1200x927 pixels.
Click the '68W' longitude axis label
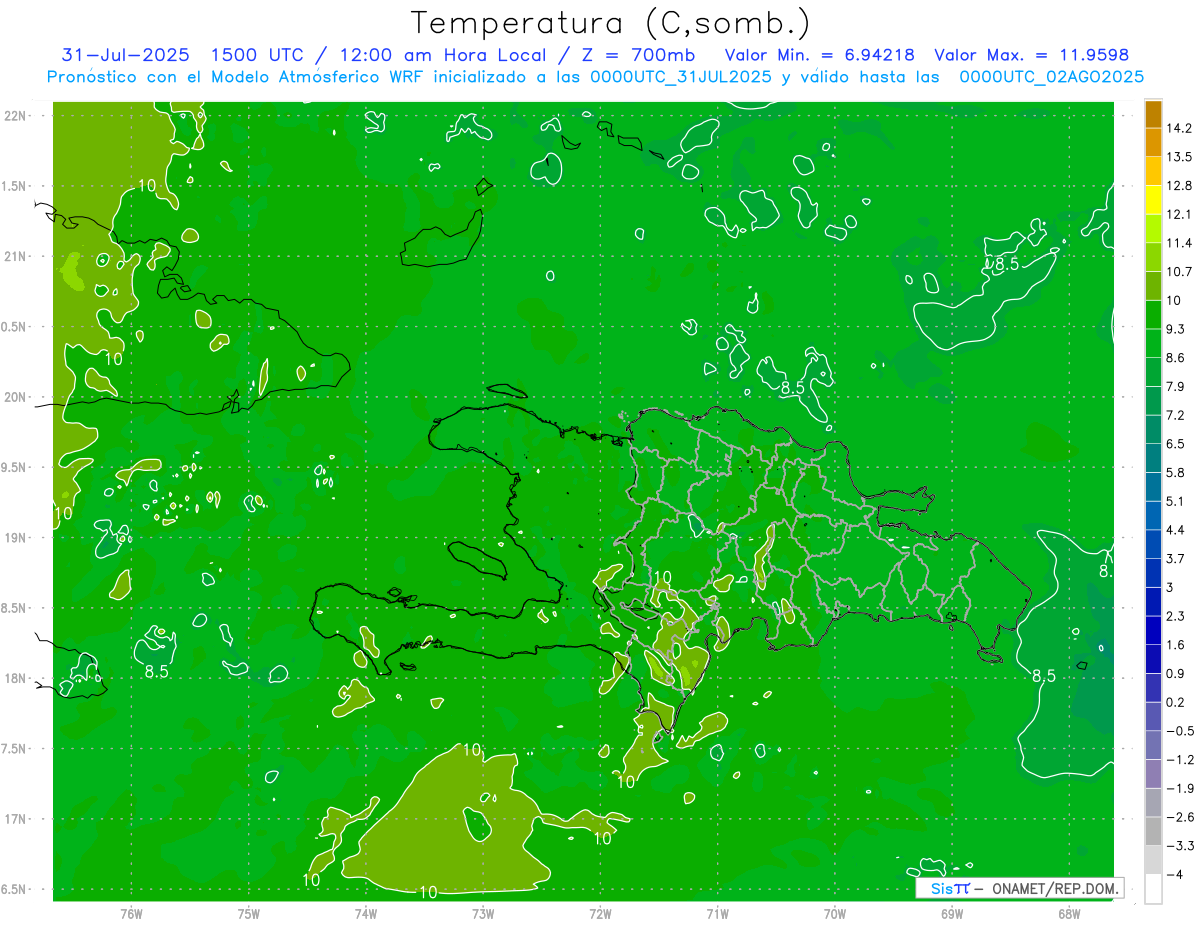[x=1068, y=914]
